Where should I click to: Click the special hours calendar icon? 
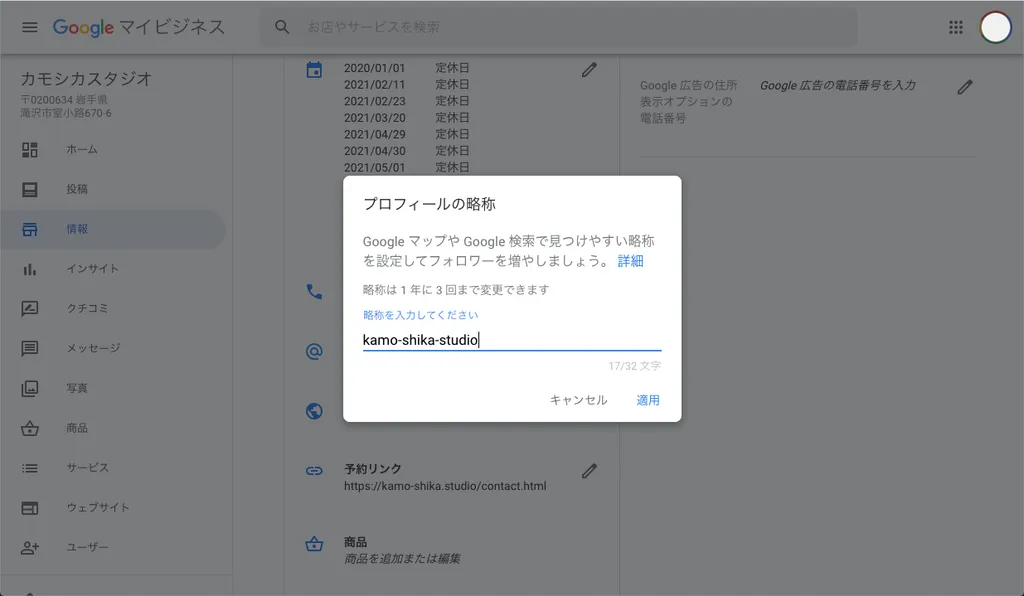tap(314, 69)
